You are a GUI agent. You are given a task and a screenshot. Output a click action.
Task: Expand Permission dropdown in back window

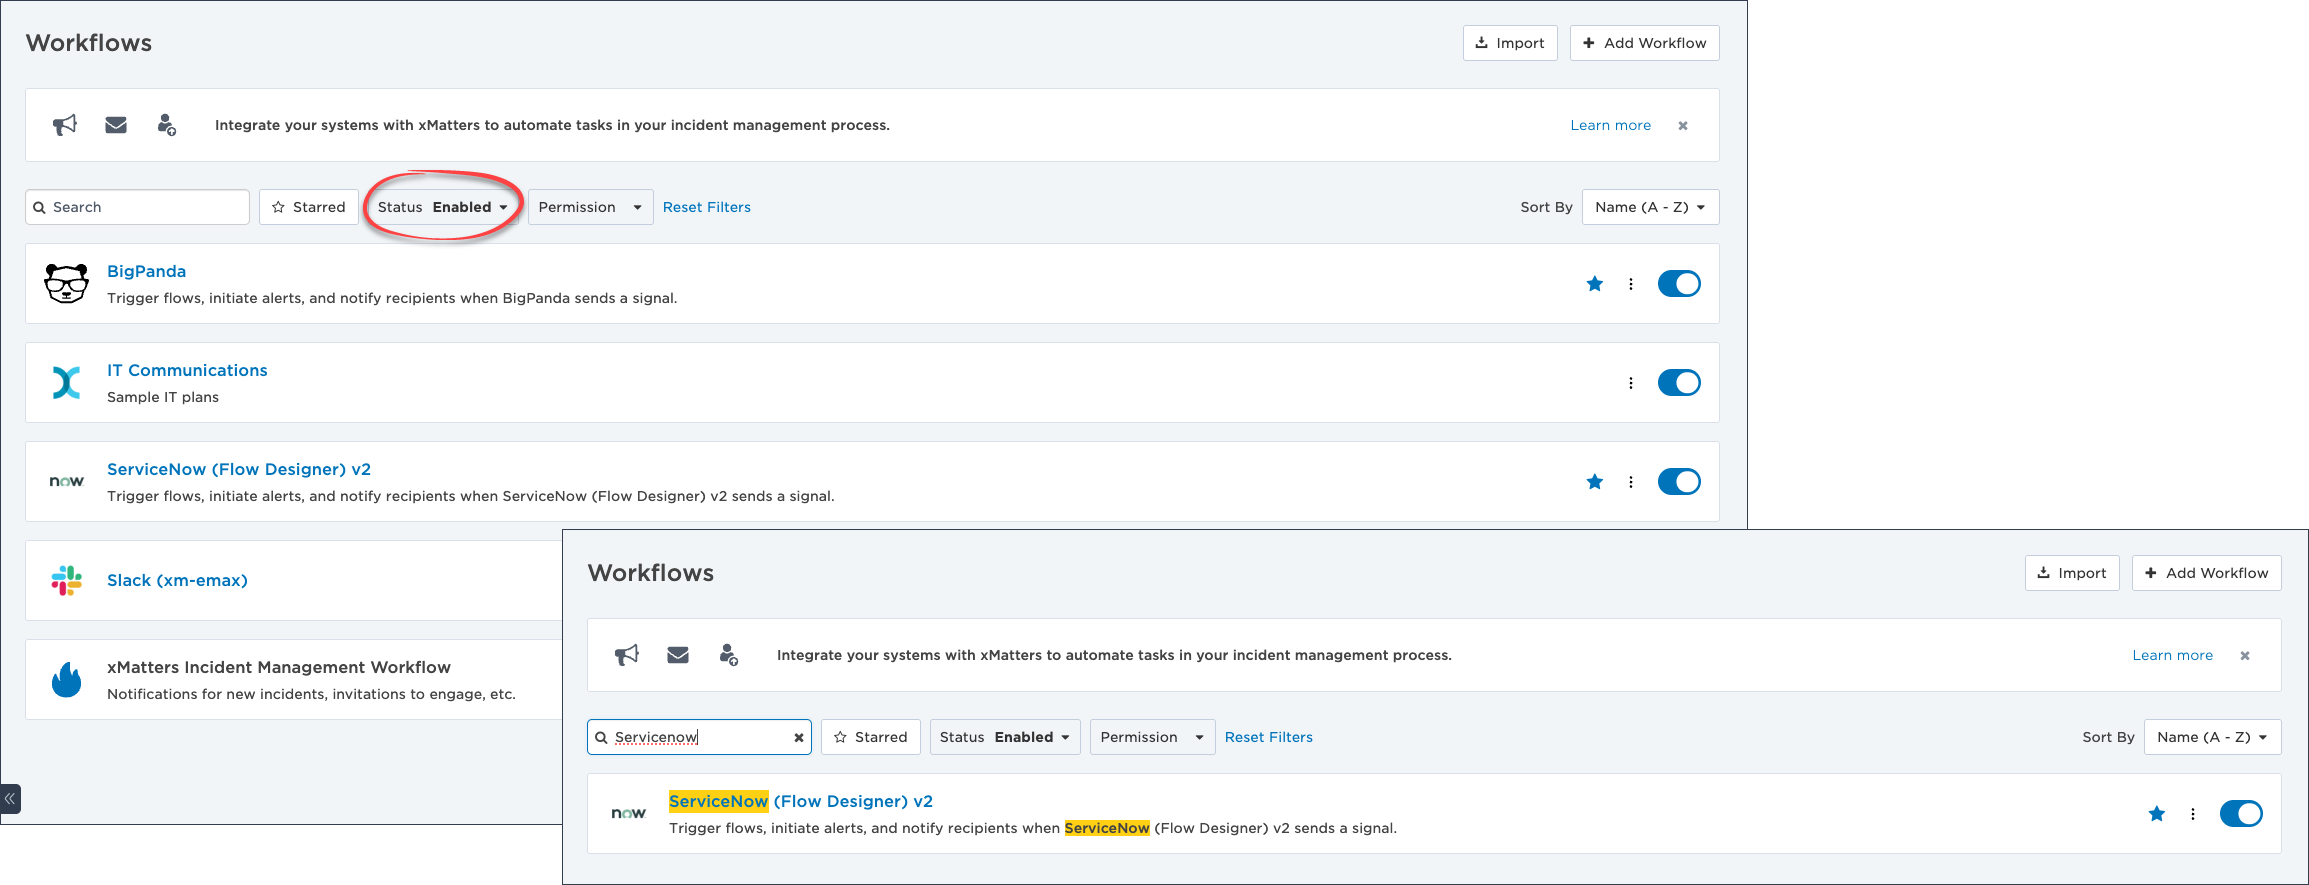coord(590,207)
